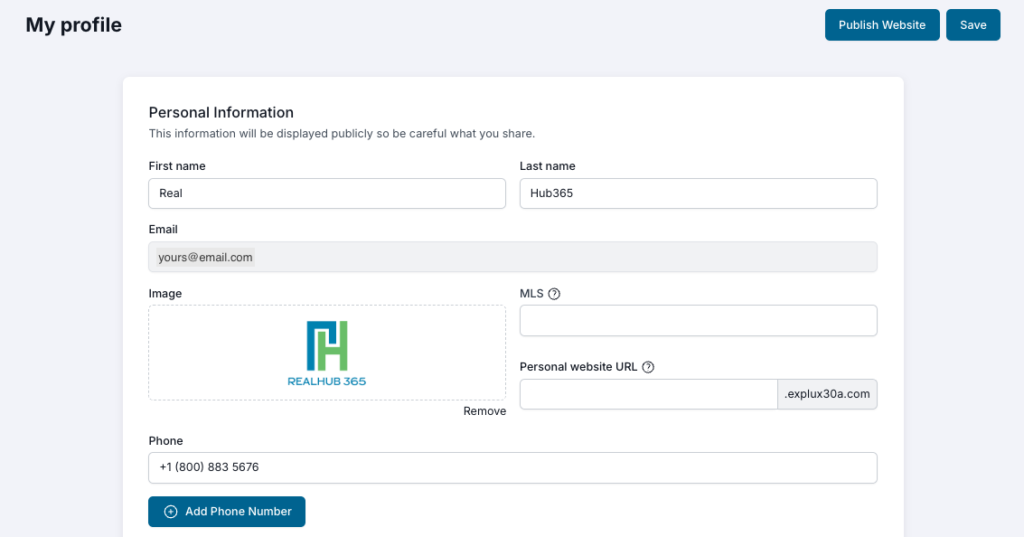Click the .explux30a.com domain suffix

tap(827, 394)
